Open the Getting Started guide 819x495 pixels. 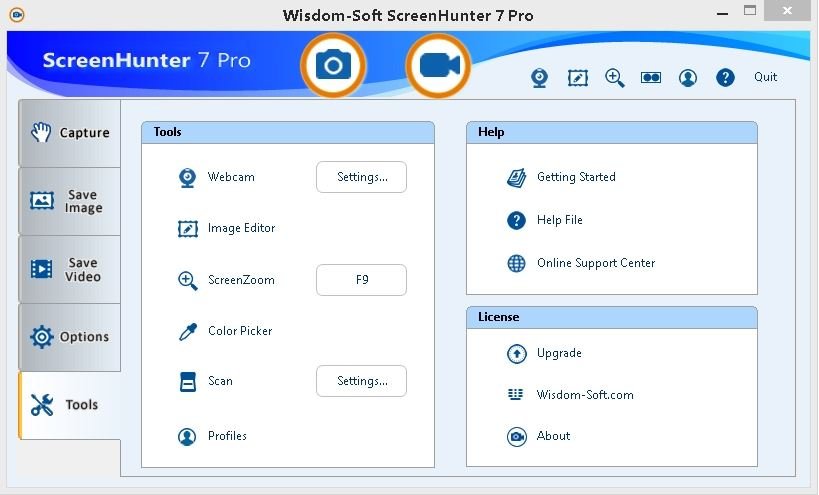[575, 177]
